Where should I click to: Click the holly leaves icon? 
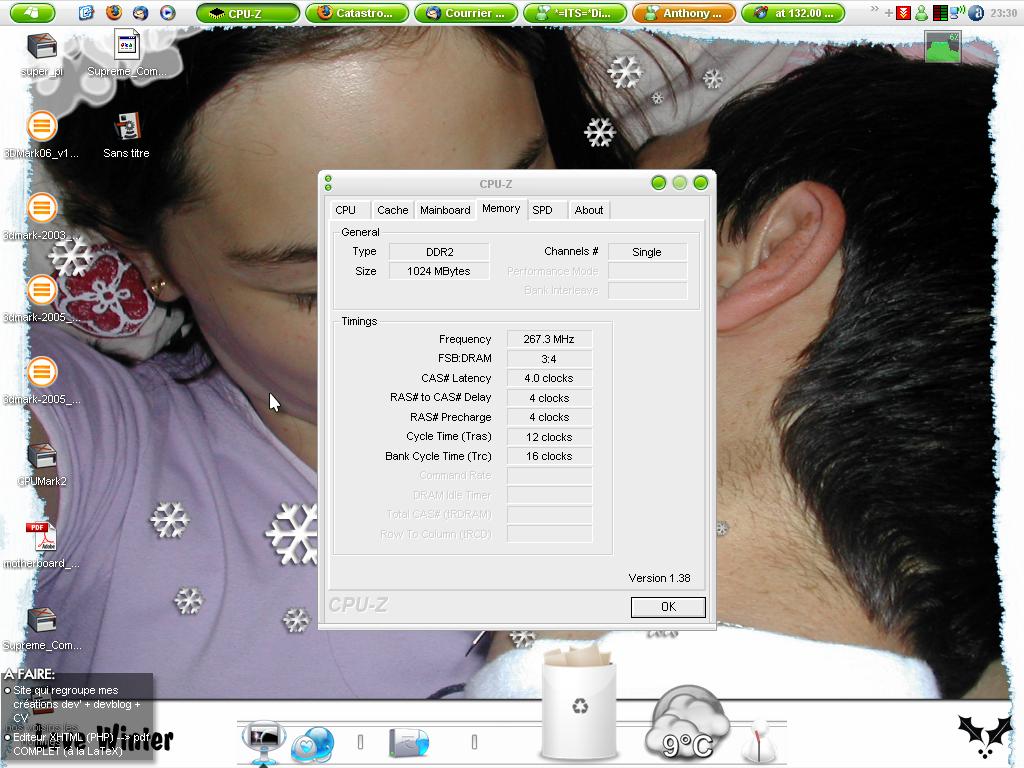pos(985,735)
